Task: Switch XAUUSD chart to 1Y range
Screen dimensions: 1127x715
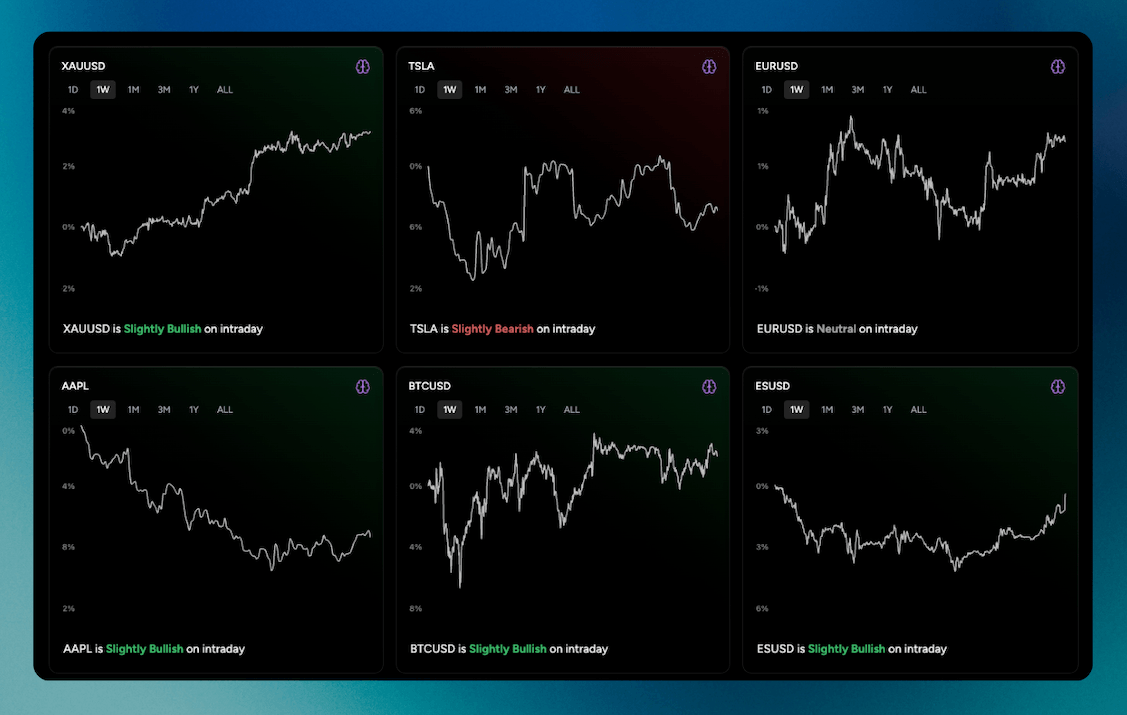Action: [193, 90]
